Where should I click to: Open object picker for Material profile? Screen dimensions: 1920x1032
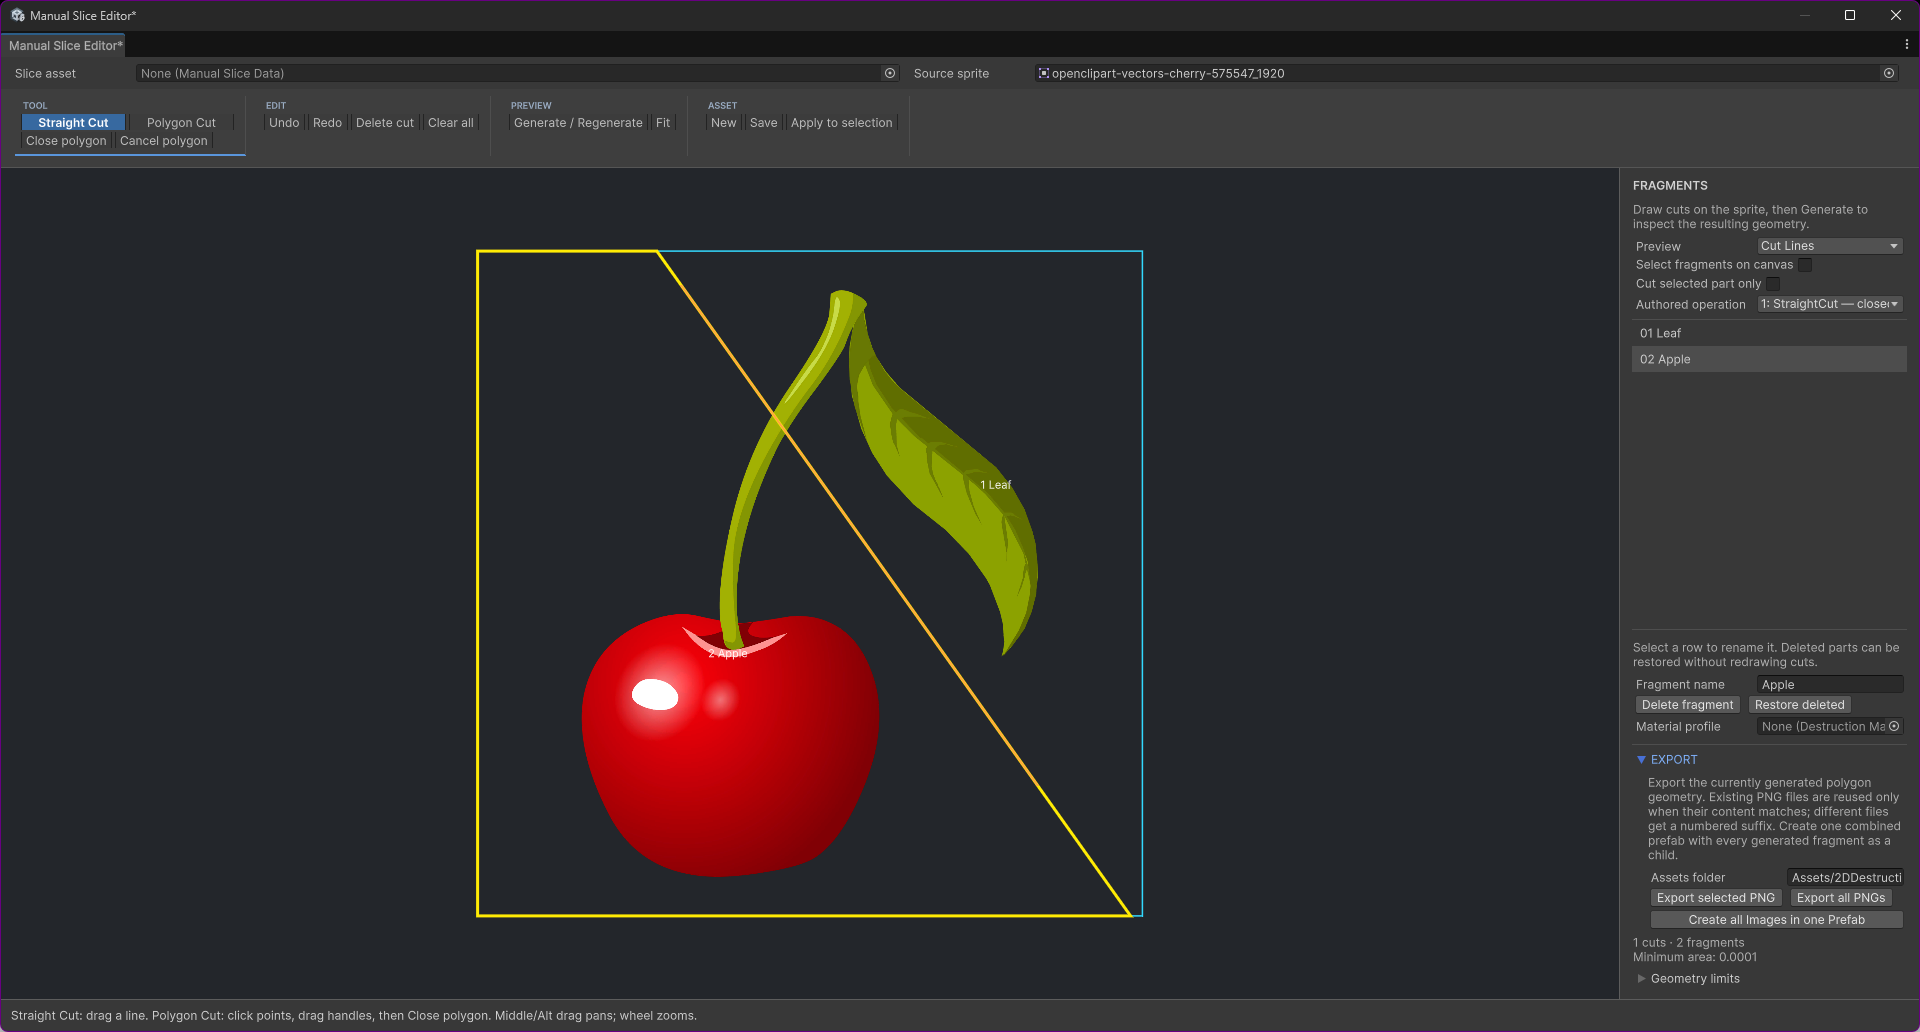tap(1894, 726)
